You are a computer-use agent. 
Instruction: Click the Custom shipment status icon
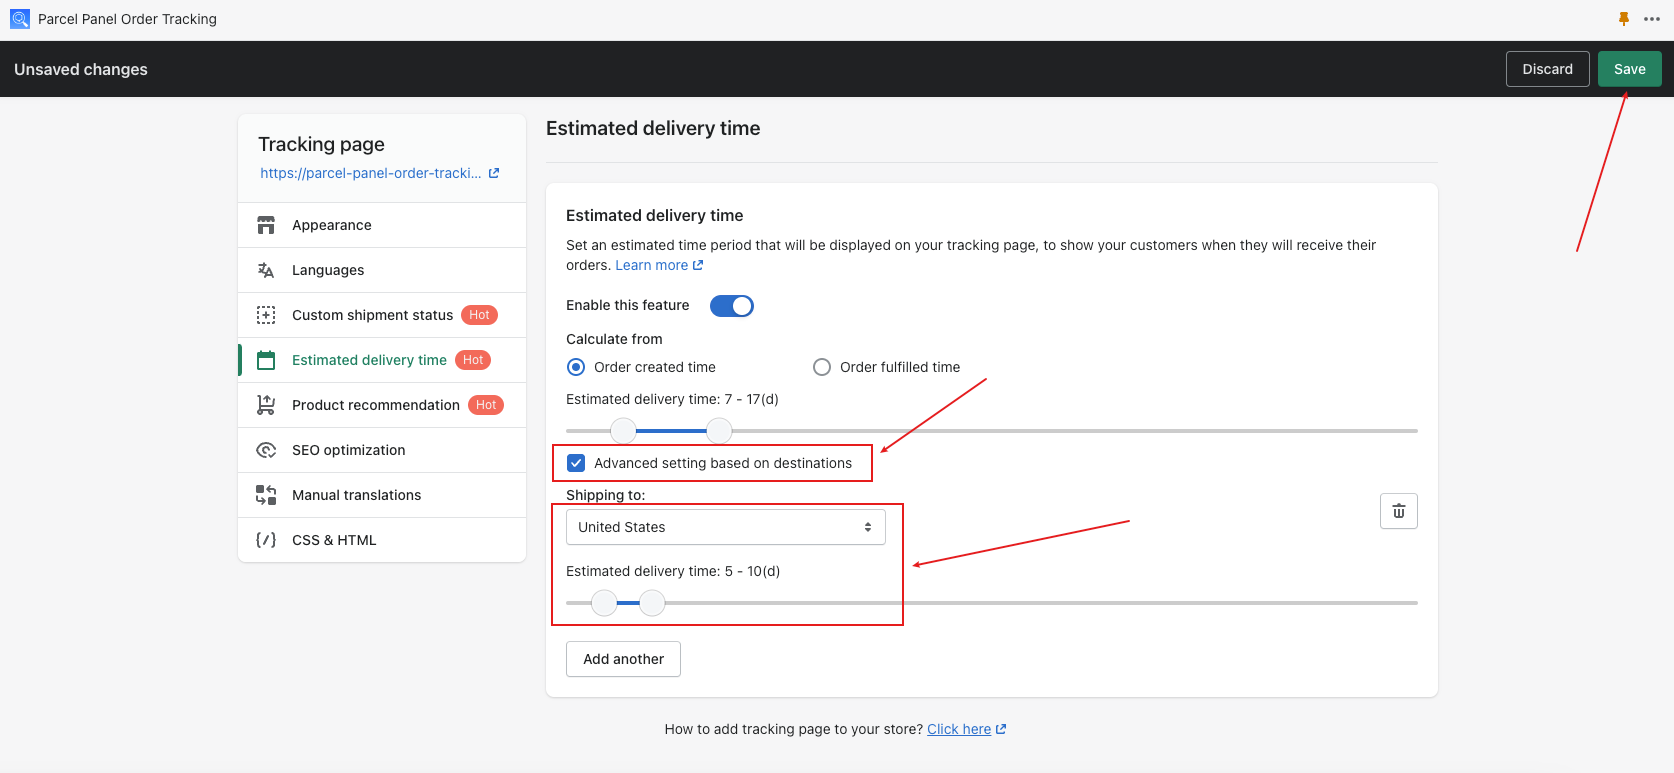pos(266,315)
